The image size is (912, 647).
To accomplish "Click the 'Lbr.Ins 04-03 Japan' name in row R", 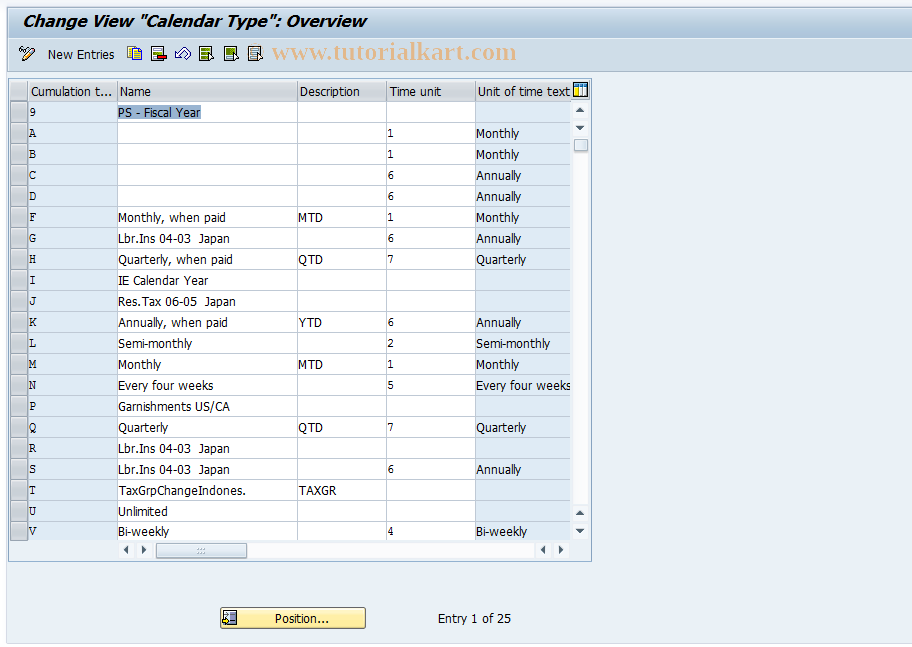I will (x=207, y=448).
